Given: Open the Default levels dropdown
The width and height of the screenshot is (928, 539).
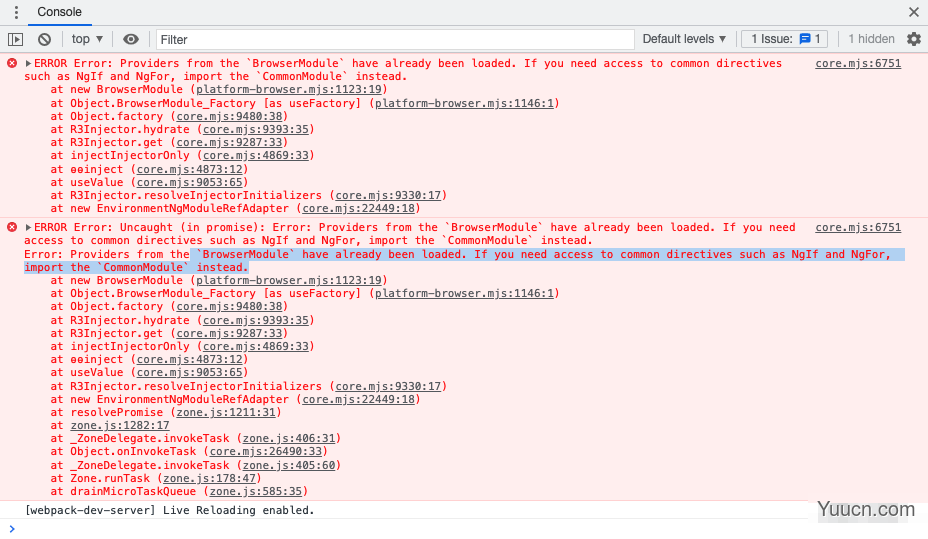Looking at the screenshot, I should 684,39.
